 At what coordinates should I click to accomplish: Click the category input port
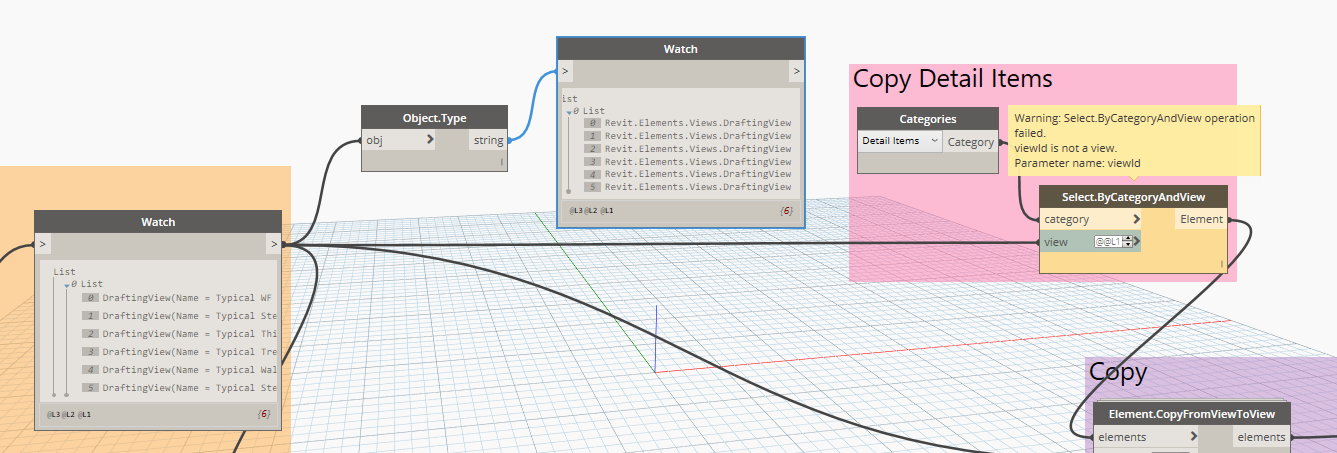click(1091, 219)
